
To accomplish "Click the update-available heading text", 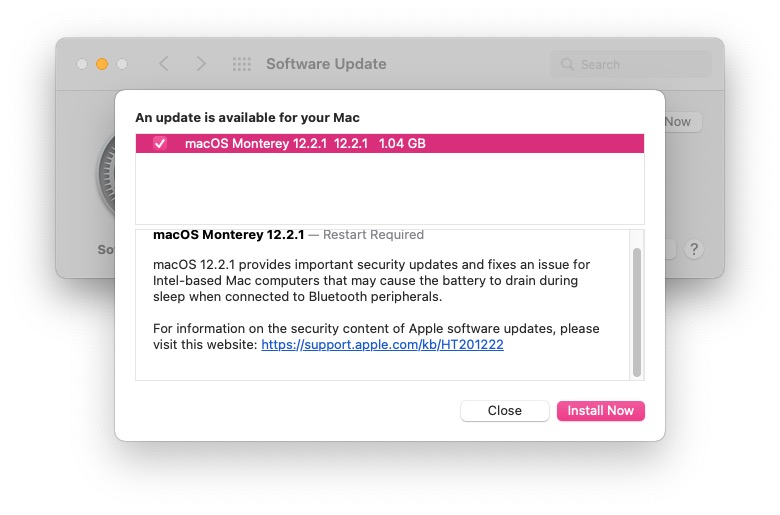I will coord(247,118).
